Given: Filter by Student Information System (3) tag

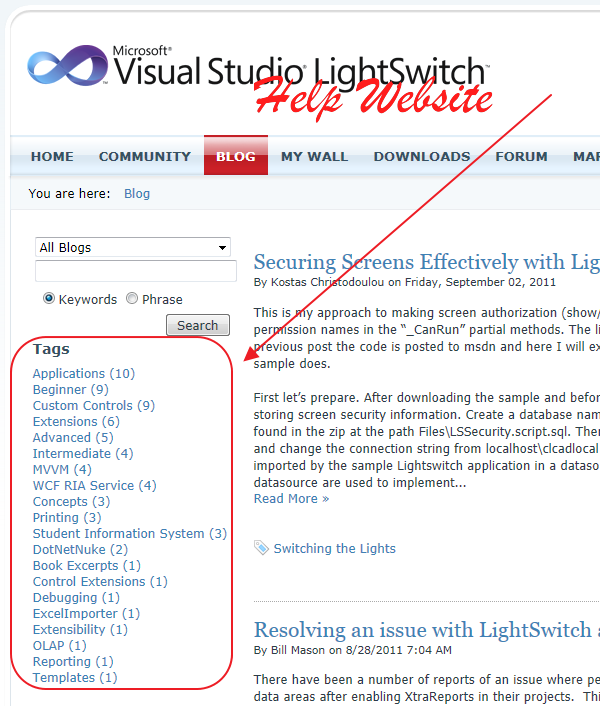Looking at the screenshot, I should 130,534.
